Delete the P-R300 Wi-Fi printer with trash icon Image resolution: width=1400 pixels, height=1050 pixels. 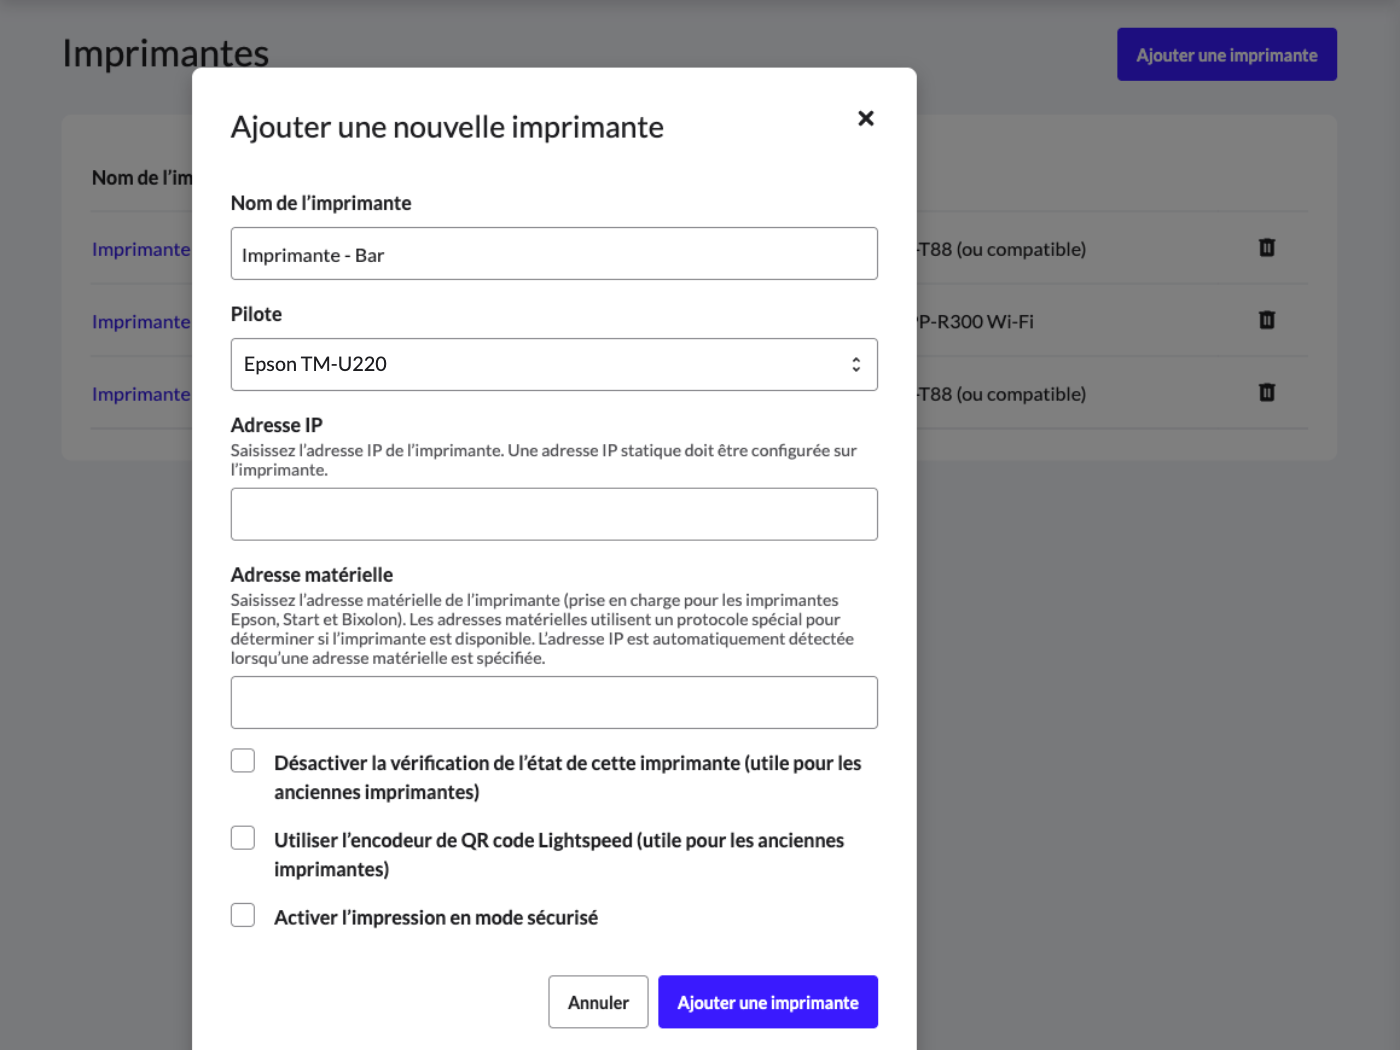[x=1266, y=320]
